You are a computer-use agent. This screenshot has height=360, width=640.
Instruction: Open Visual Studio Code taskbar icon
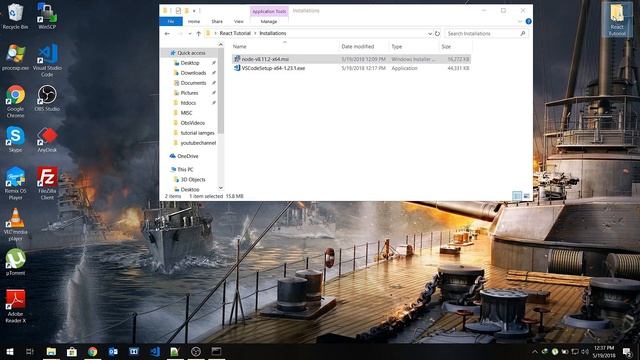pos(155,351)
